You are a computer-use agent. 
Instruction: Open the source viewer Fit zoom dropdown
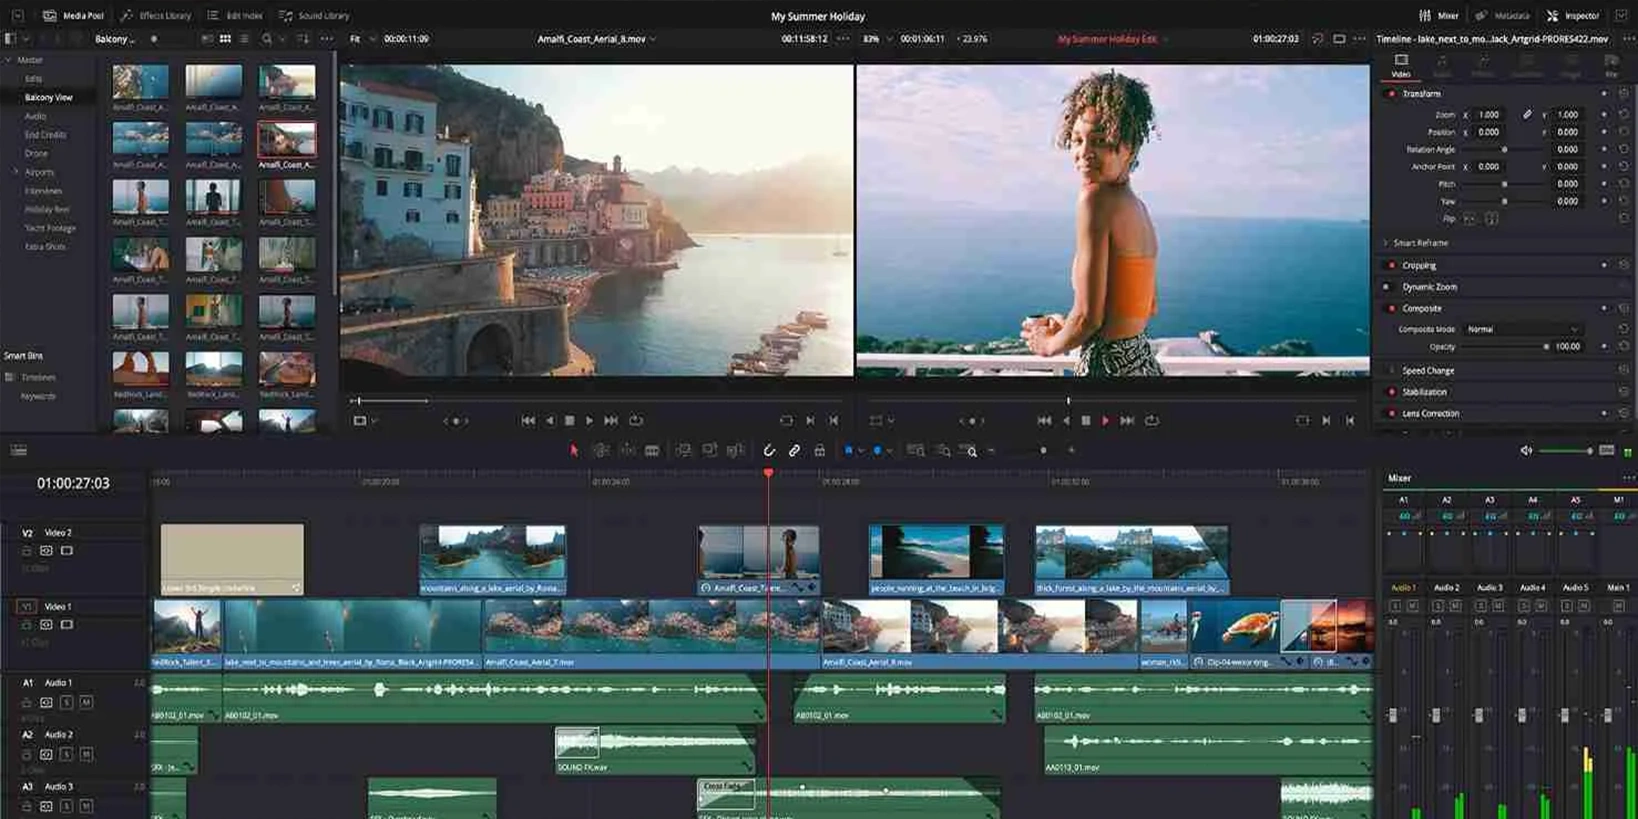pos(362,39)
